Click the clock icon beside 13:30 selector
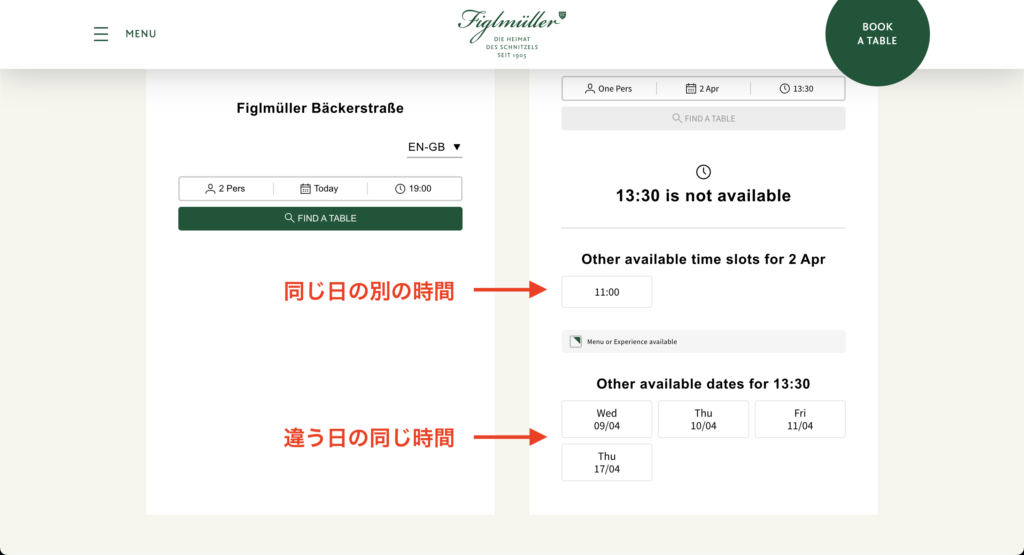The width and height of the screenshot is (1024, 555). coord(784,89)
